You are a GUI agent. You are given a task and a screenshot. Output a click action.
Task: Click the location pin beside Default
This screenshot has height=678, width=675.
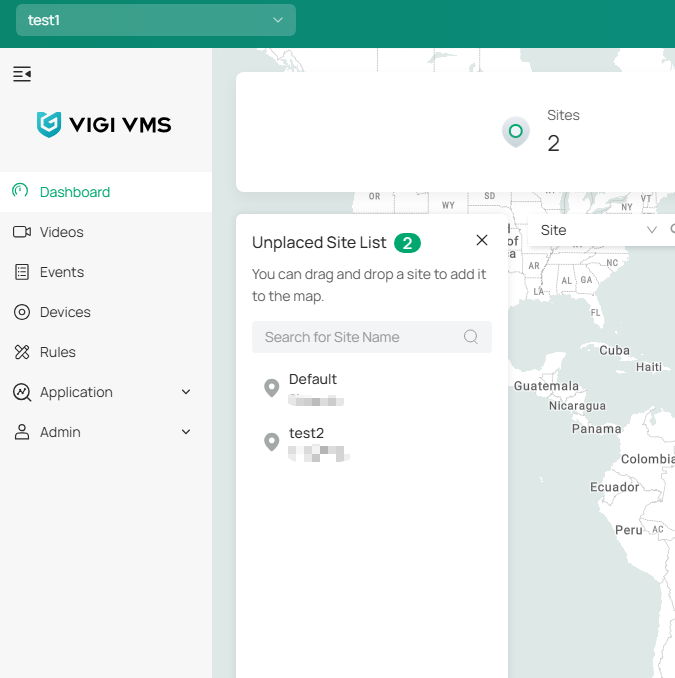point(272,387)
